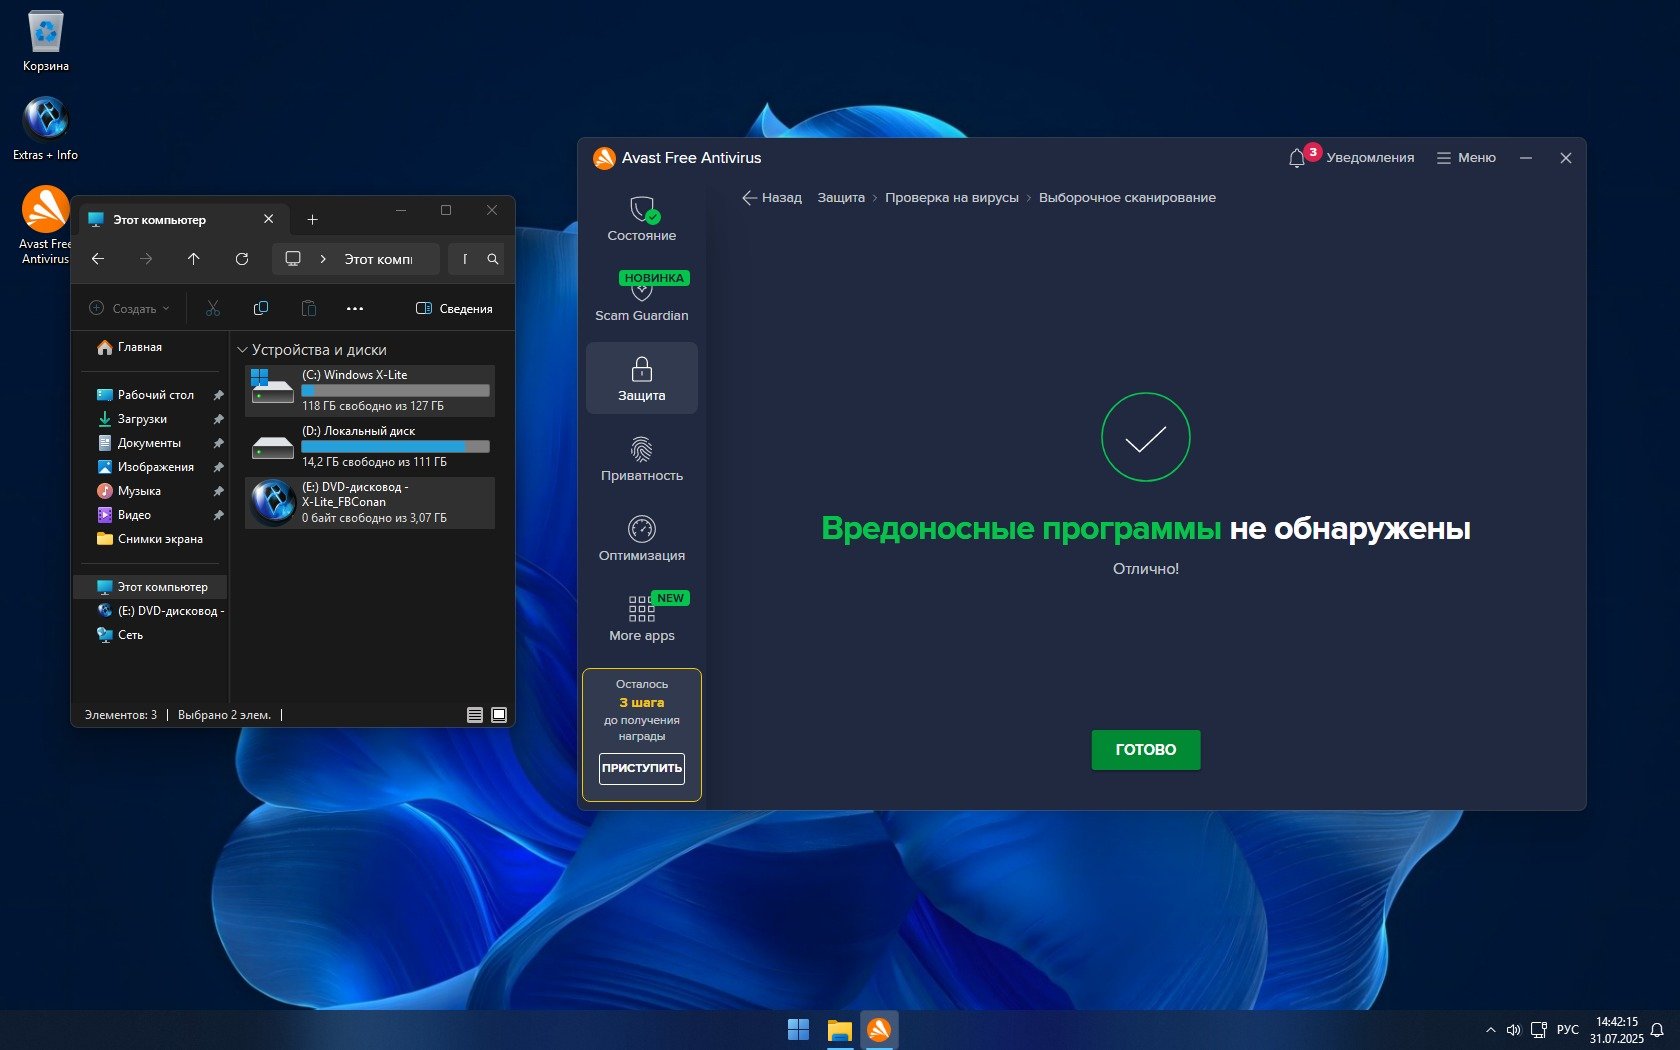Click the Explorer address bar path
The image size is (1680, 1050).
379,259
